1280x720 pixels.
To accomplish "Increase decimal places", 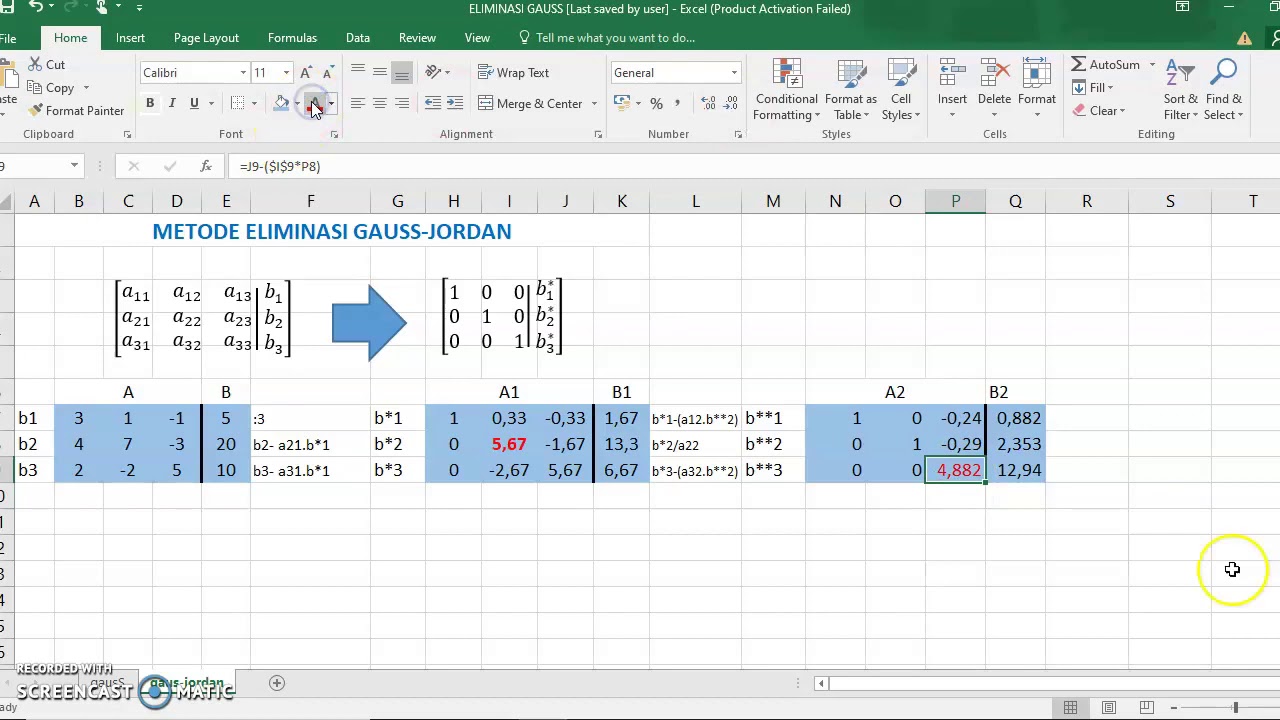I will (x=708, y=103).
